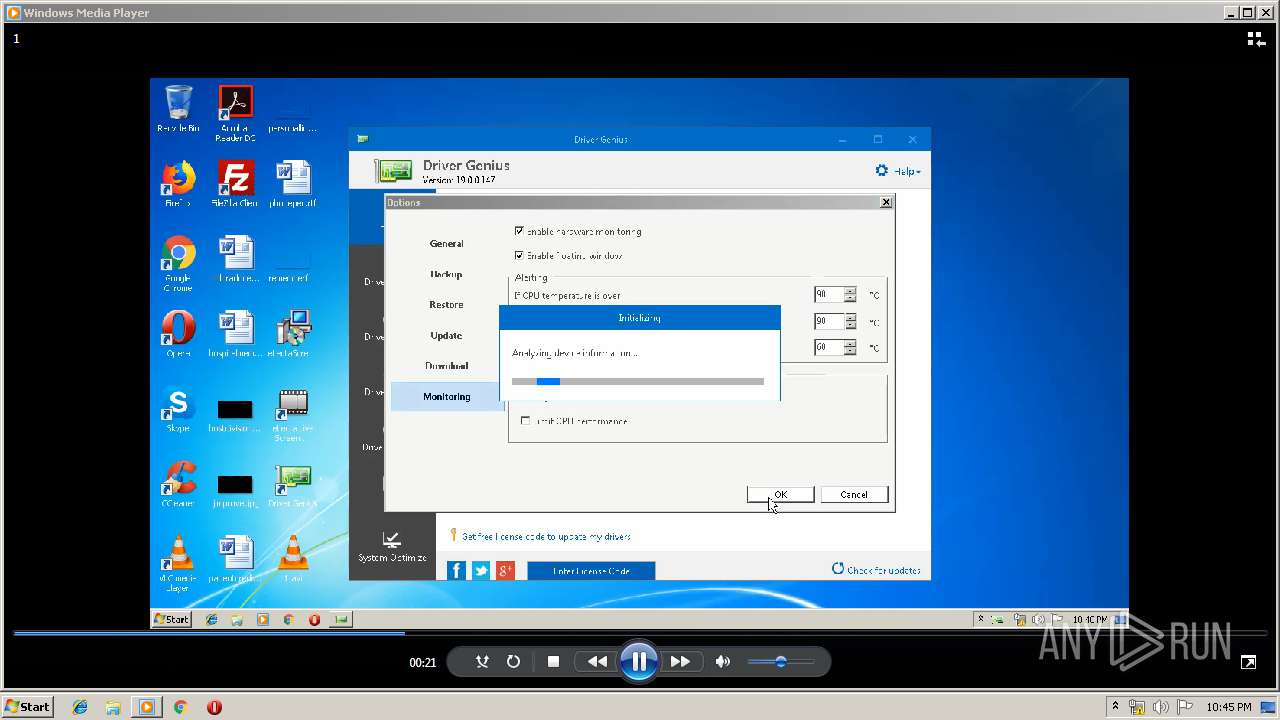The height and width of the screenshot is (720, 1280).
Task: Select the Monitoring options tab
Action: 446,397
